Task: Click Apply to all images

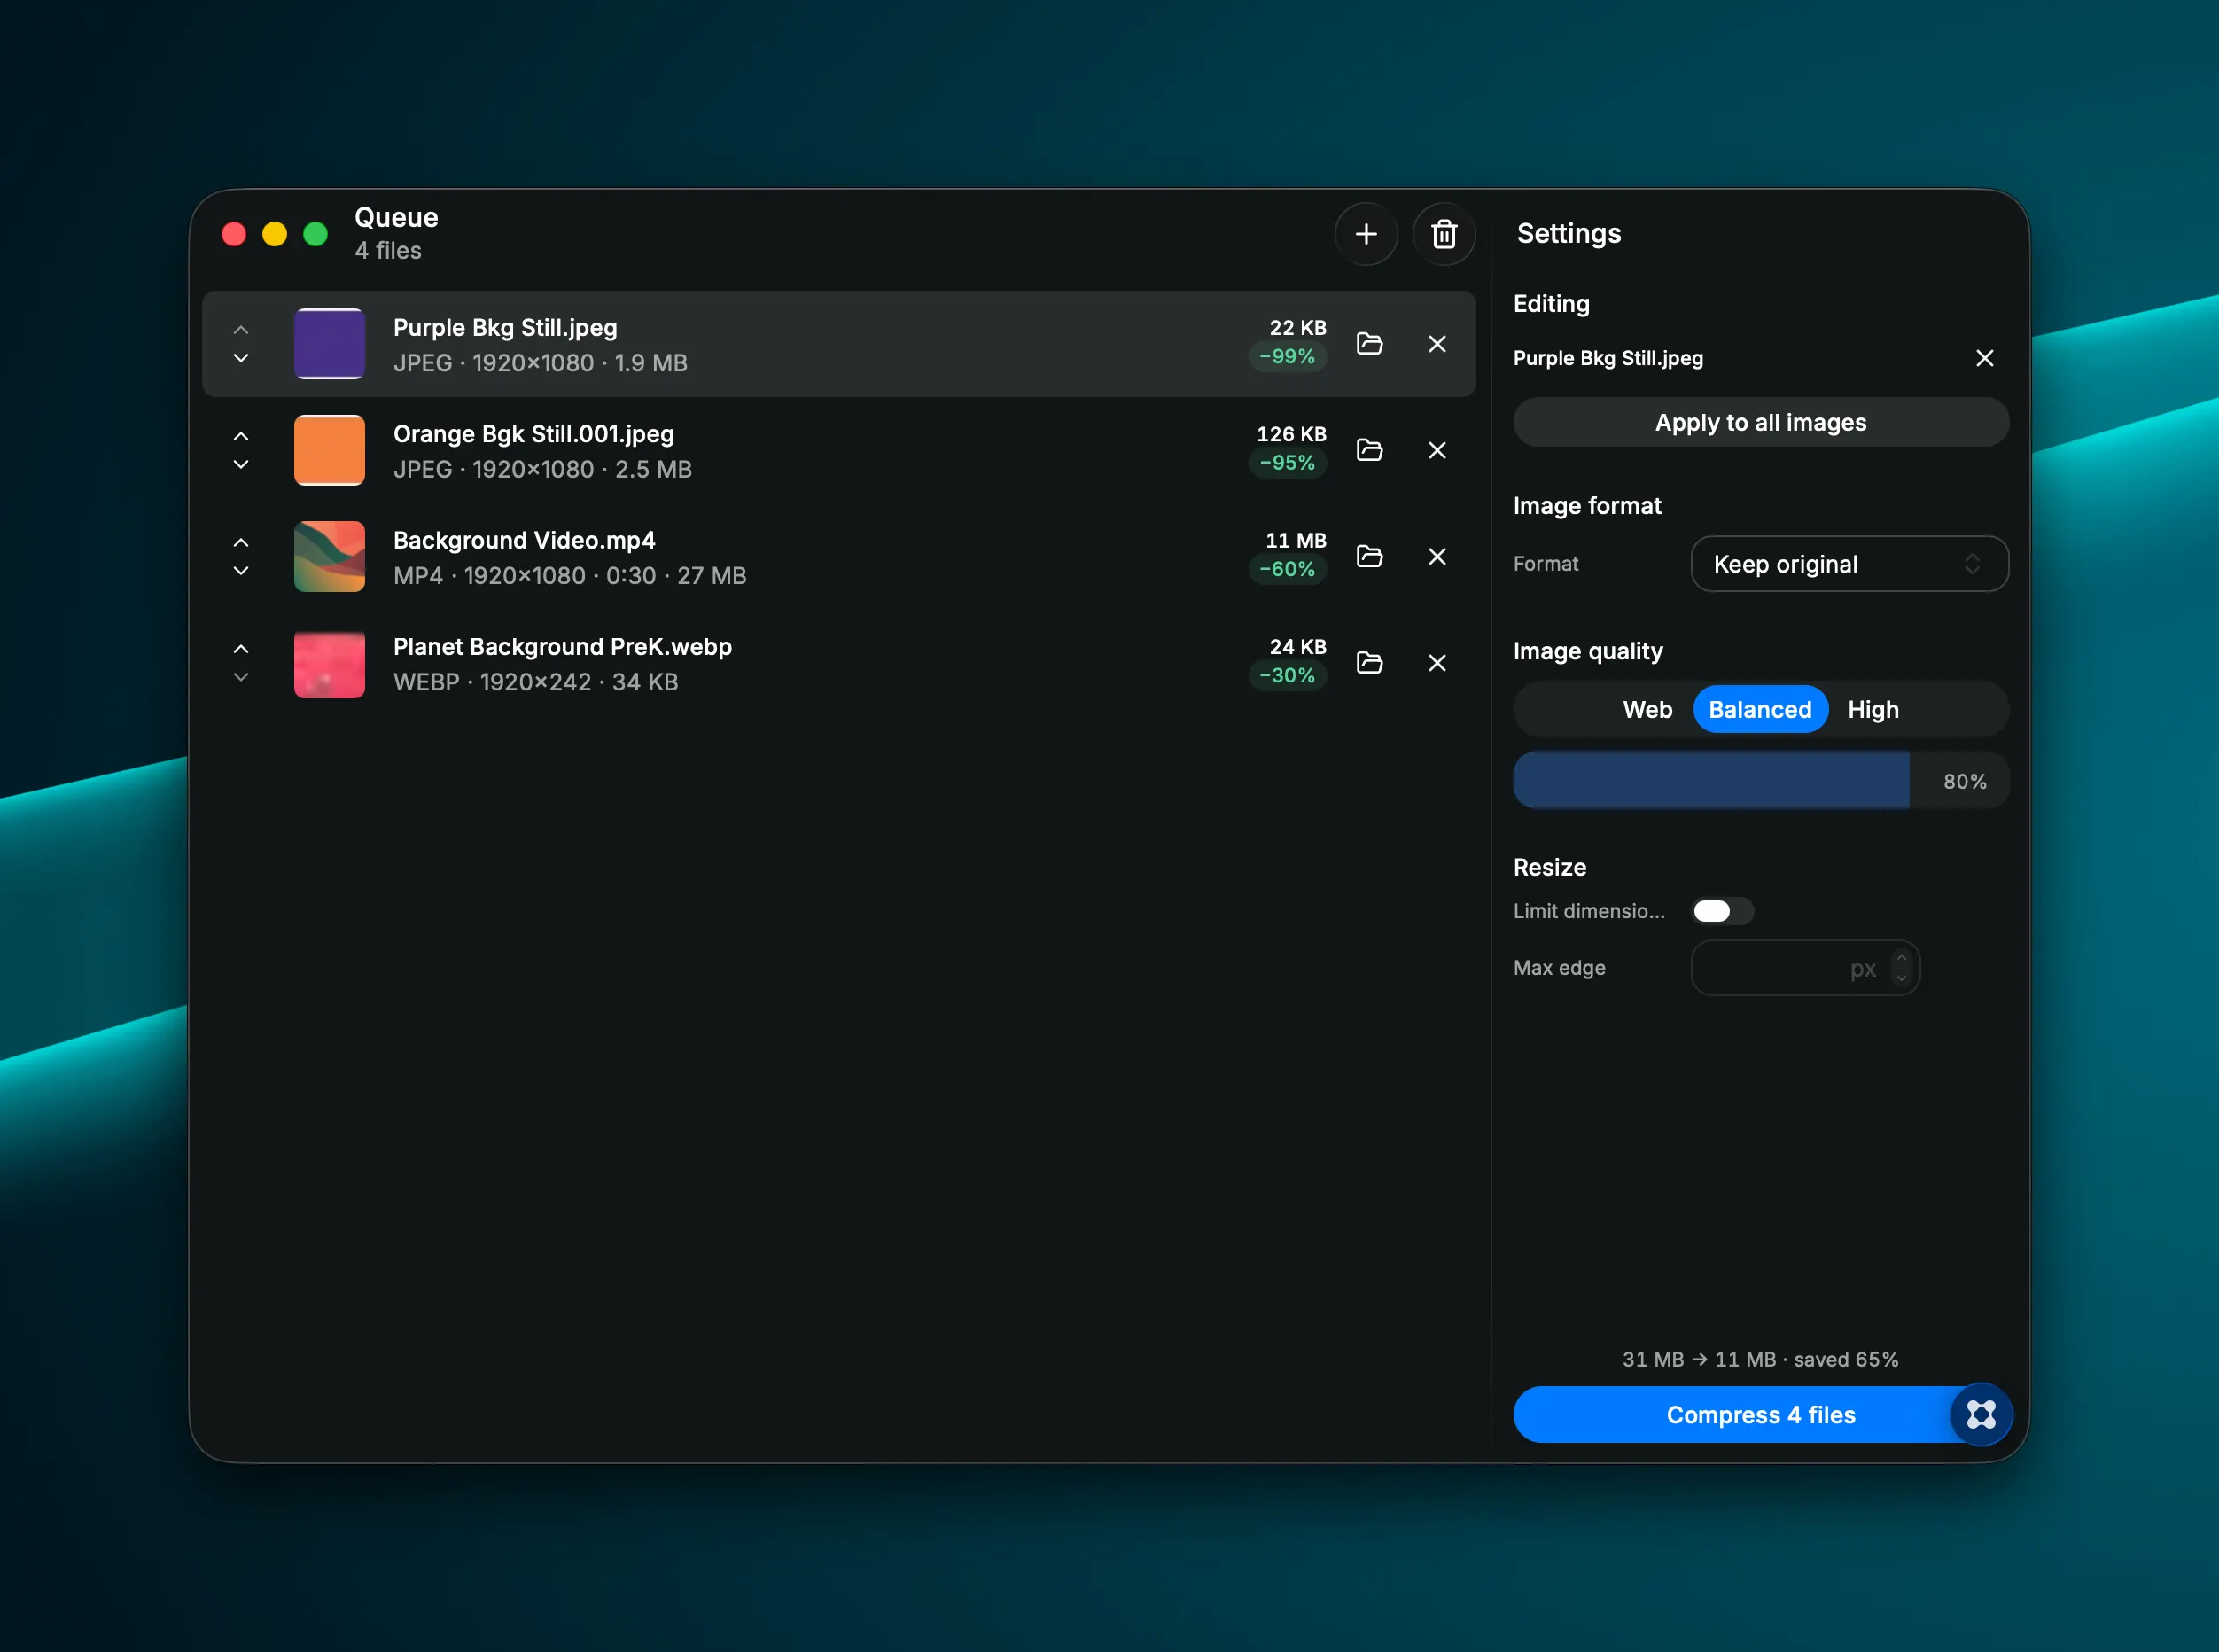Action: tap(1760, 422)
